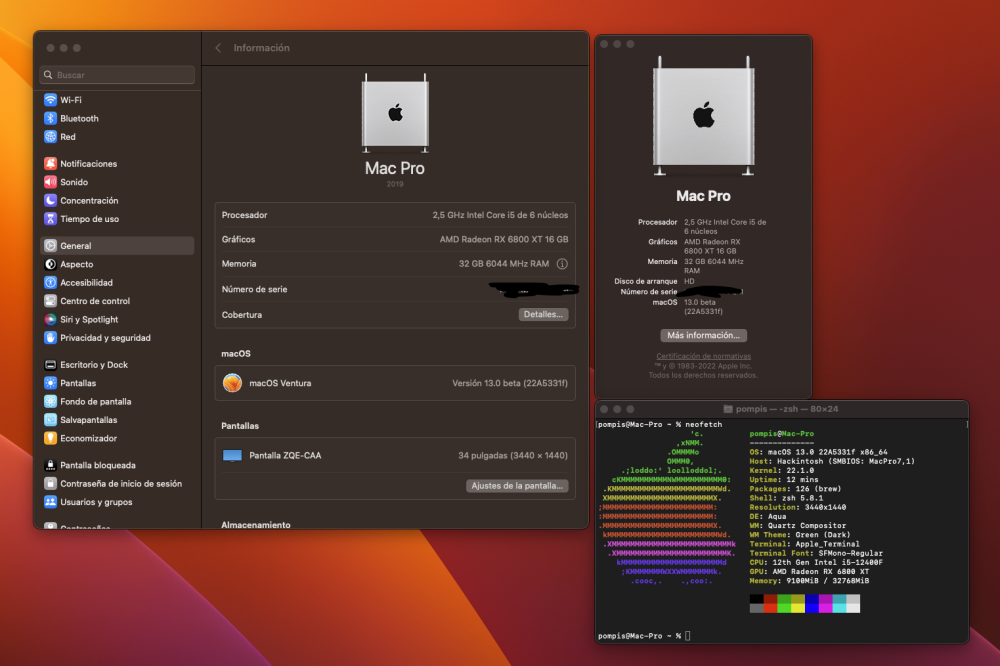Open the Sonido speaker icon
This screenshot has width=1000, height=666.
[50, 182]
